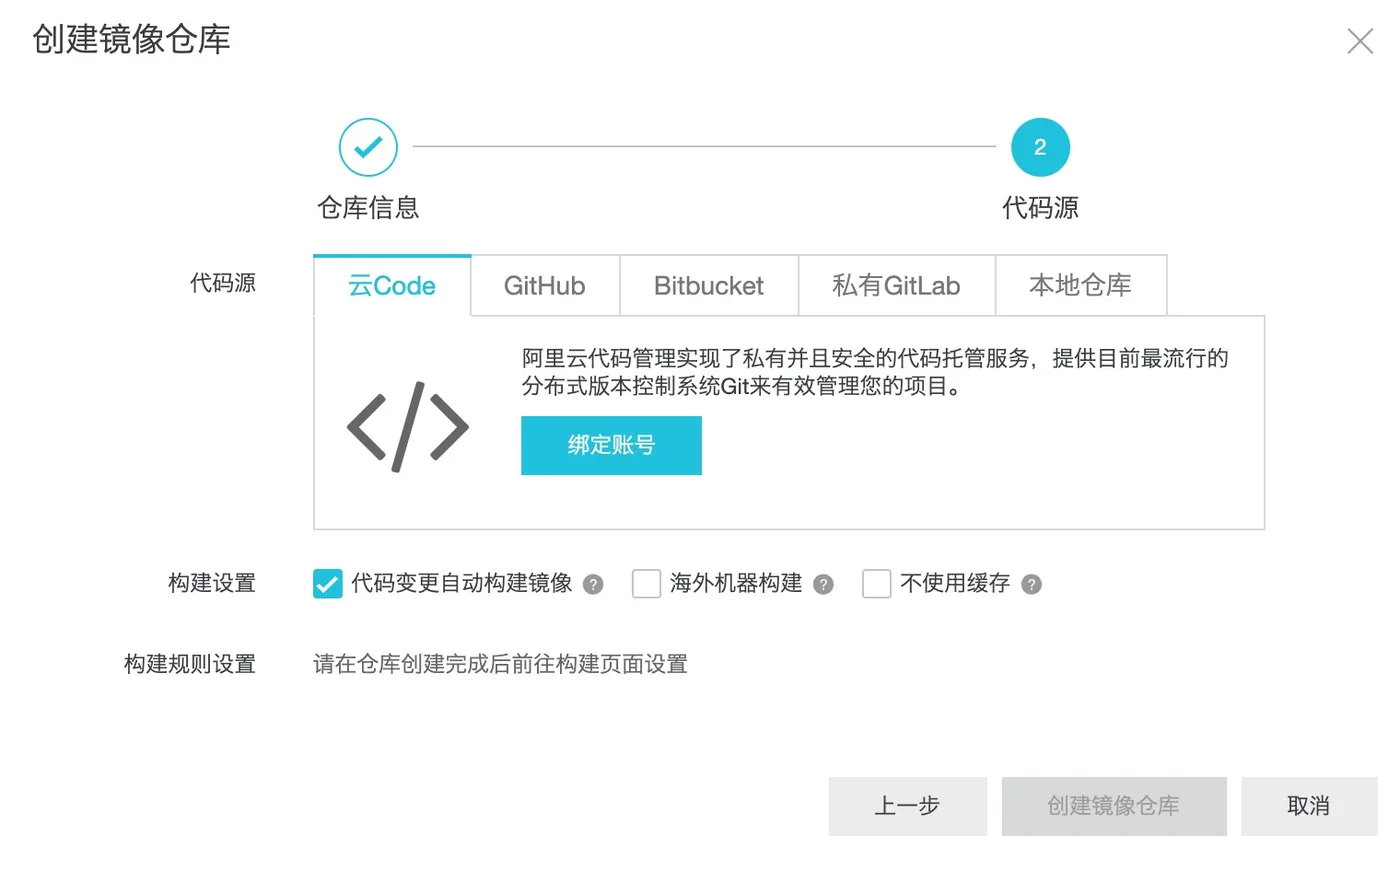Click the completed 仓库信息 step checkmark
This screenshot has height=871, width=1400.
click(x=368, y=147)
